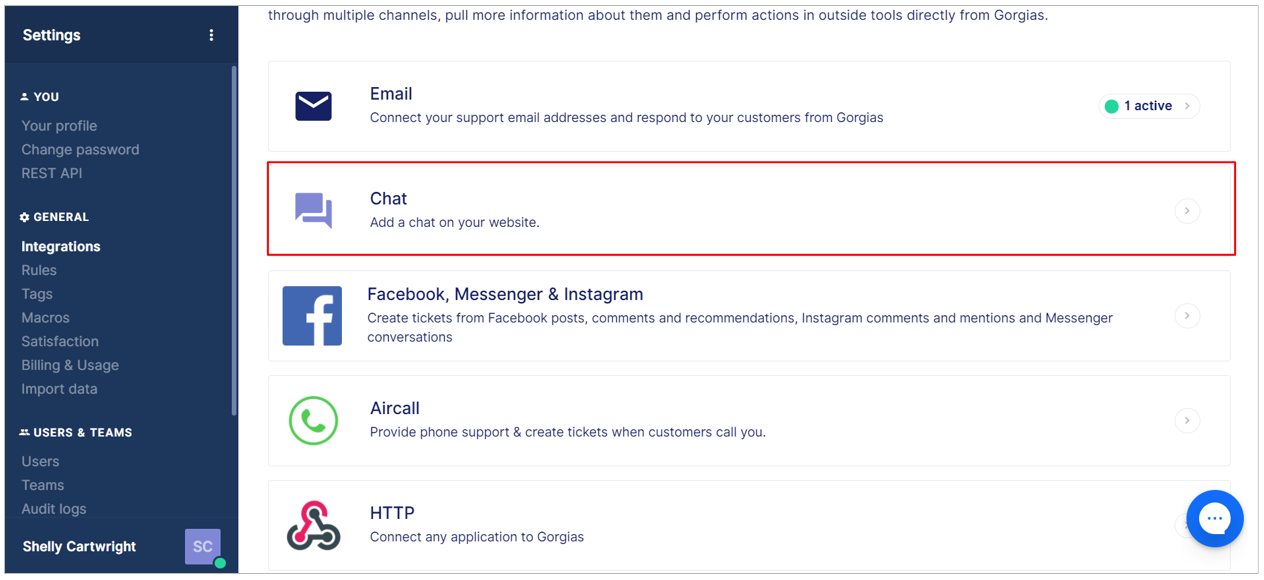Open Change password page
Image resolution: width=1264 pixels, height=580 pixels.
pyautogui.click(x=80, y=149)
